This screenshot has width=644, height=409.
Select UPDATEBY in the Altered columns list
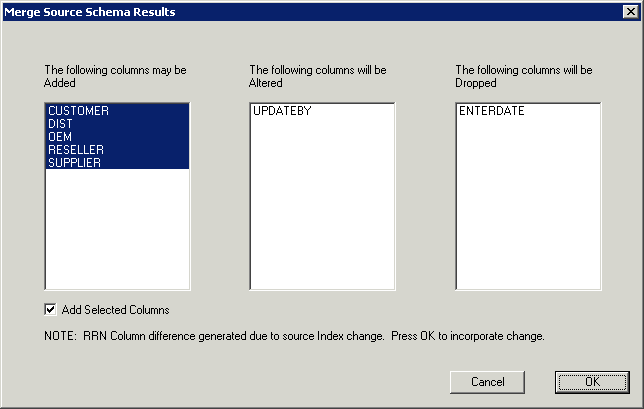pyautogui.click(x=283, y=110)
